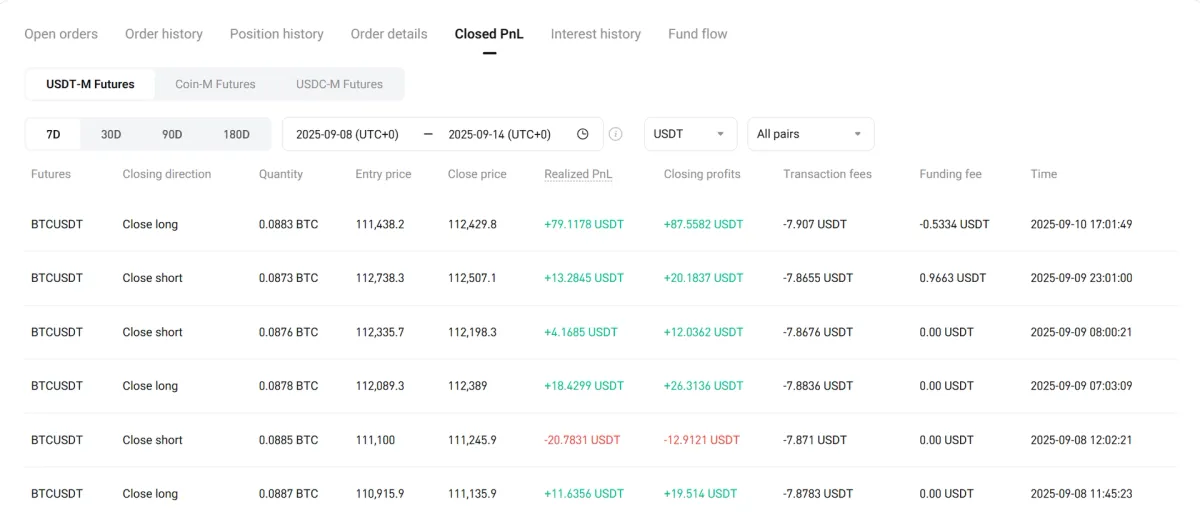Open the Order history tab
Viewport: 1200px width, 517px height.
(x=164, y=34)
